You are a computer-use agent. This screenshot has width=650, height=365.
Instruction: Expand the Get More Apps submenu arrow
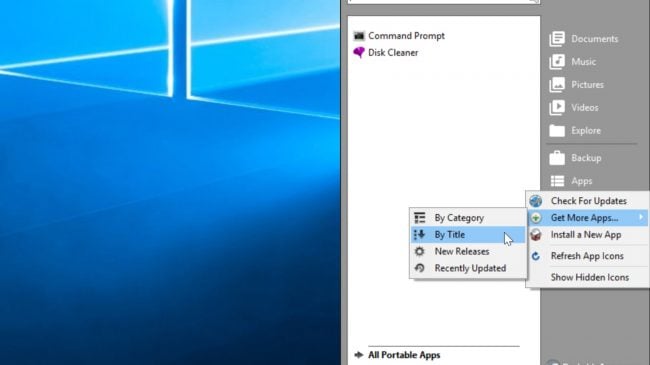point(641,217)
